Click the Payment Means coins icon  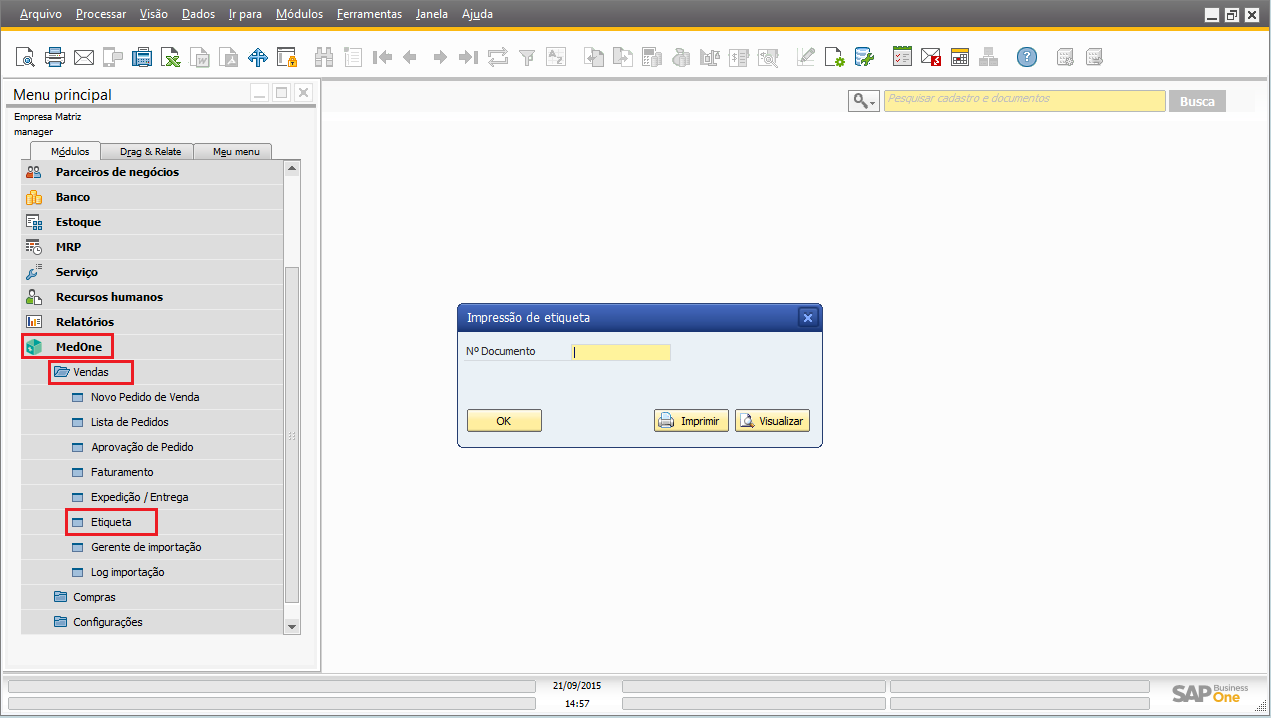coord(681,57)
